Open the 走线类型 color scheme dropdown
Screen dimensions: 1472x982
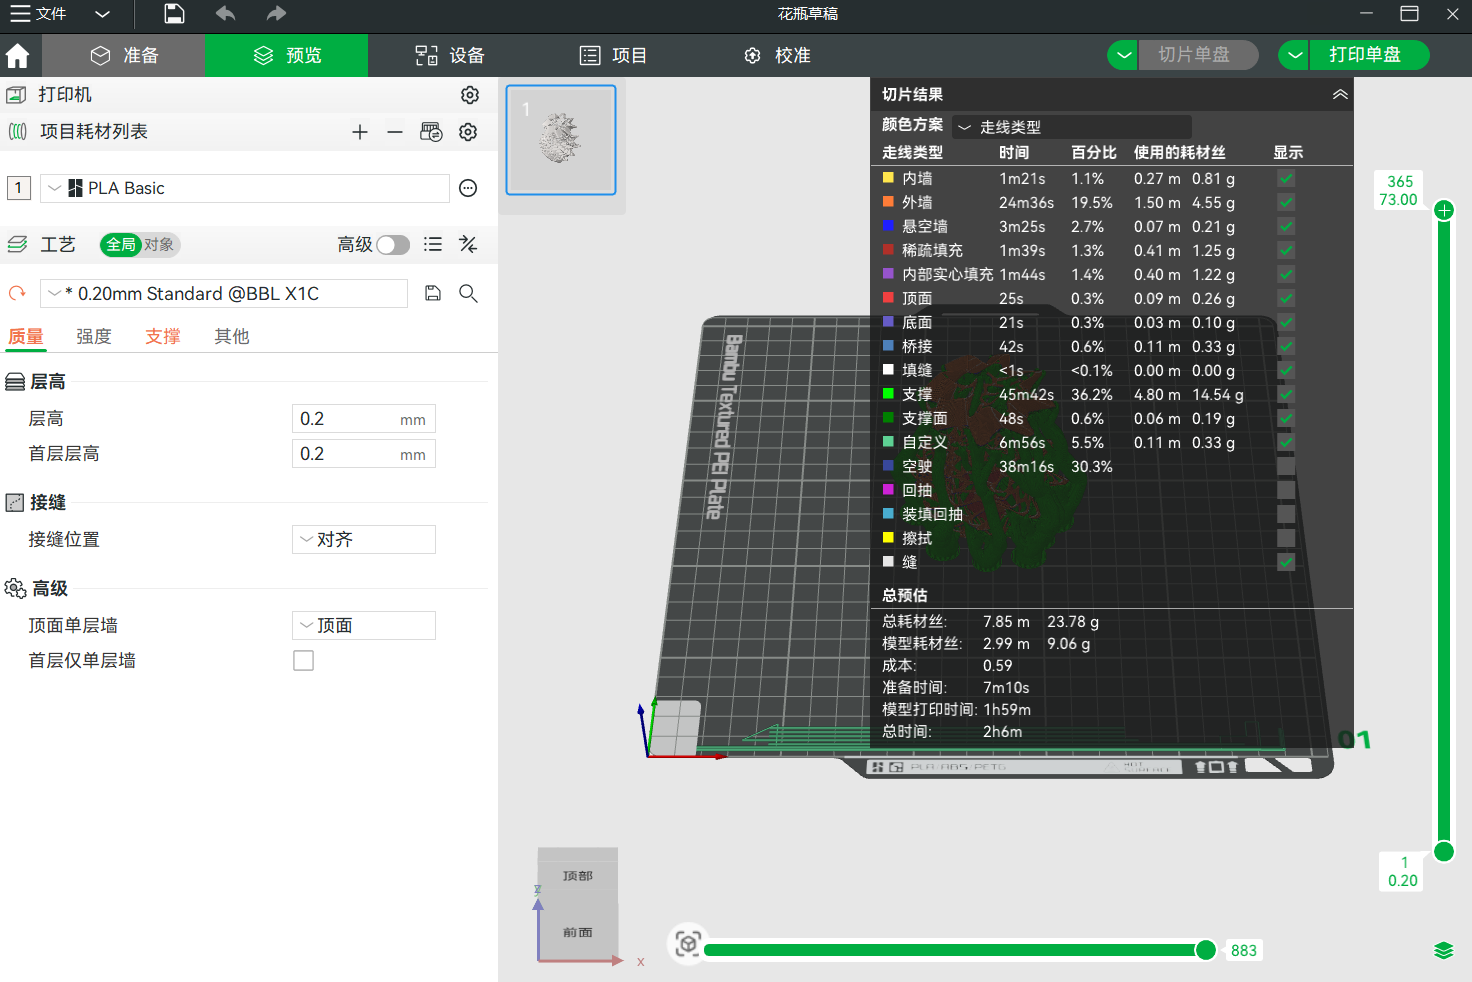1071,127
